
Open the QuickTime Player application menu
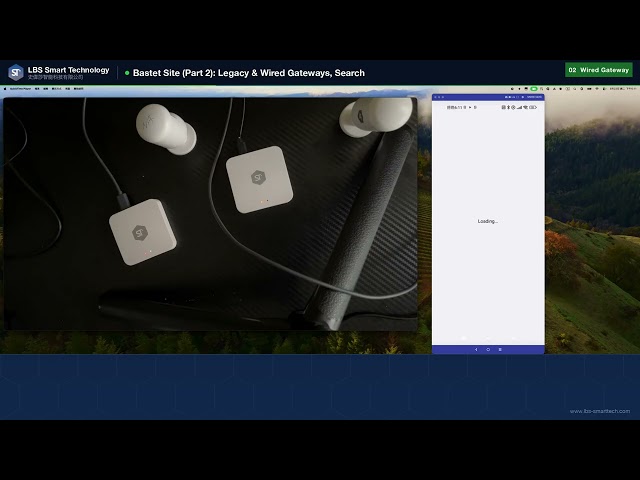click(x=20, y=89)
